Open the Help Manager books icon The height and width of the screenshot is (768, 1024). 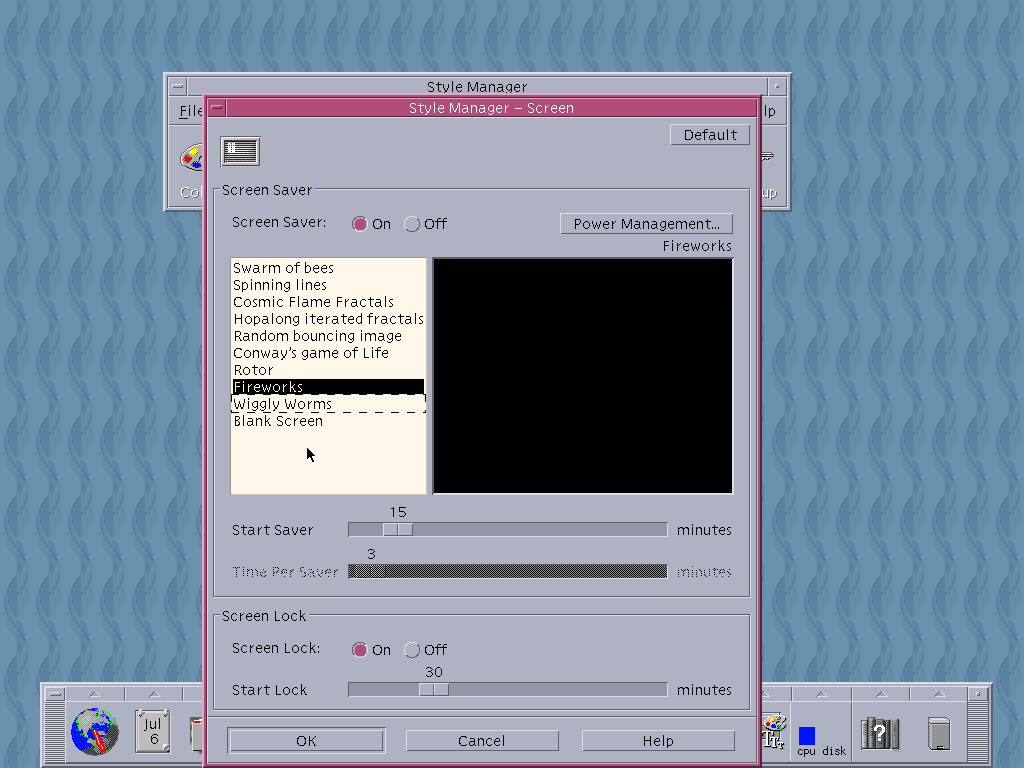[x=880, y=733]
